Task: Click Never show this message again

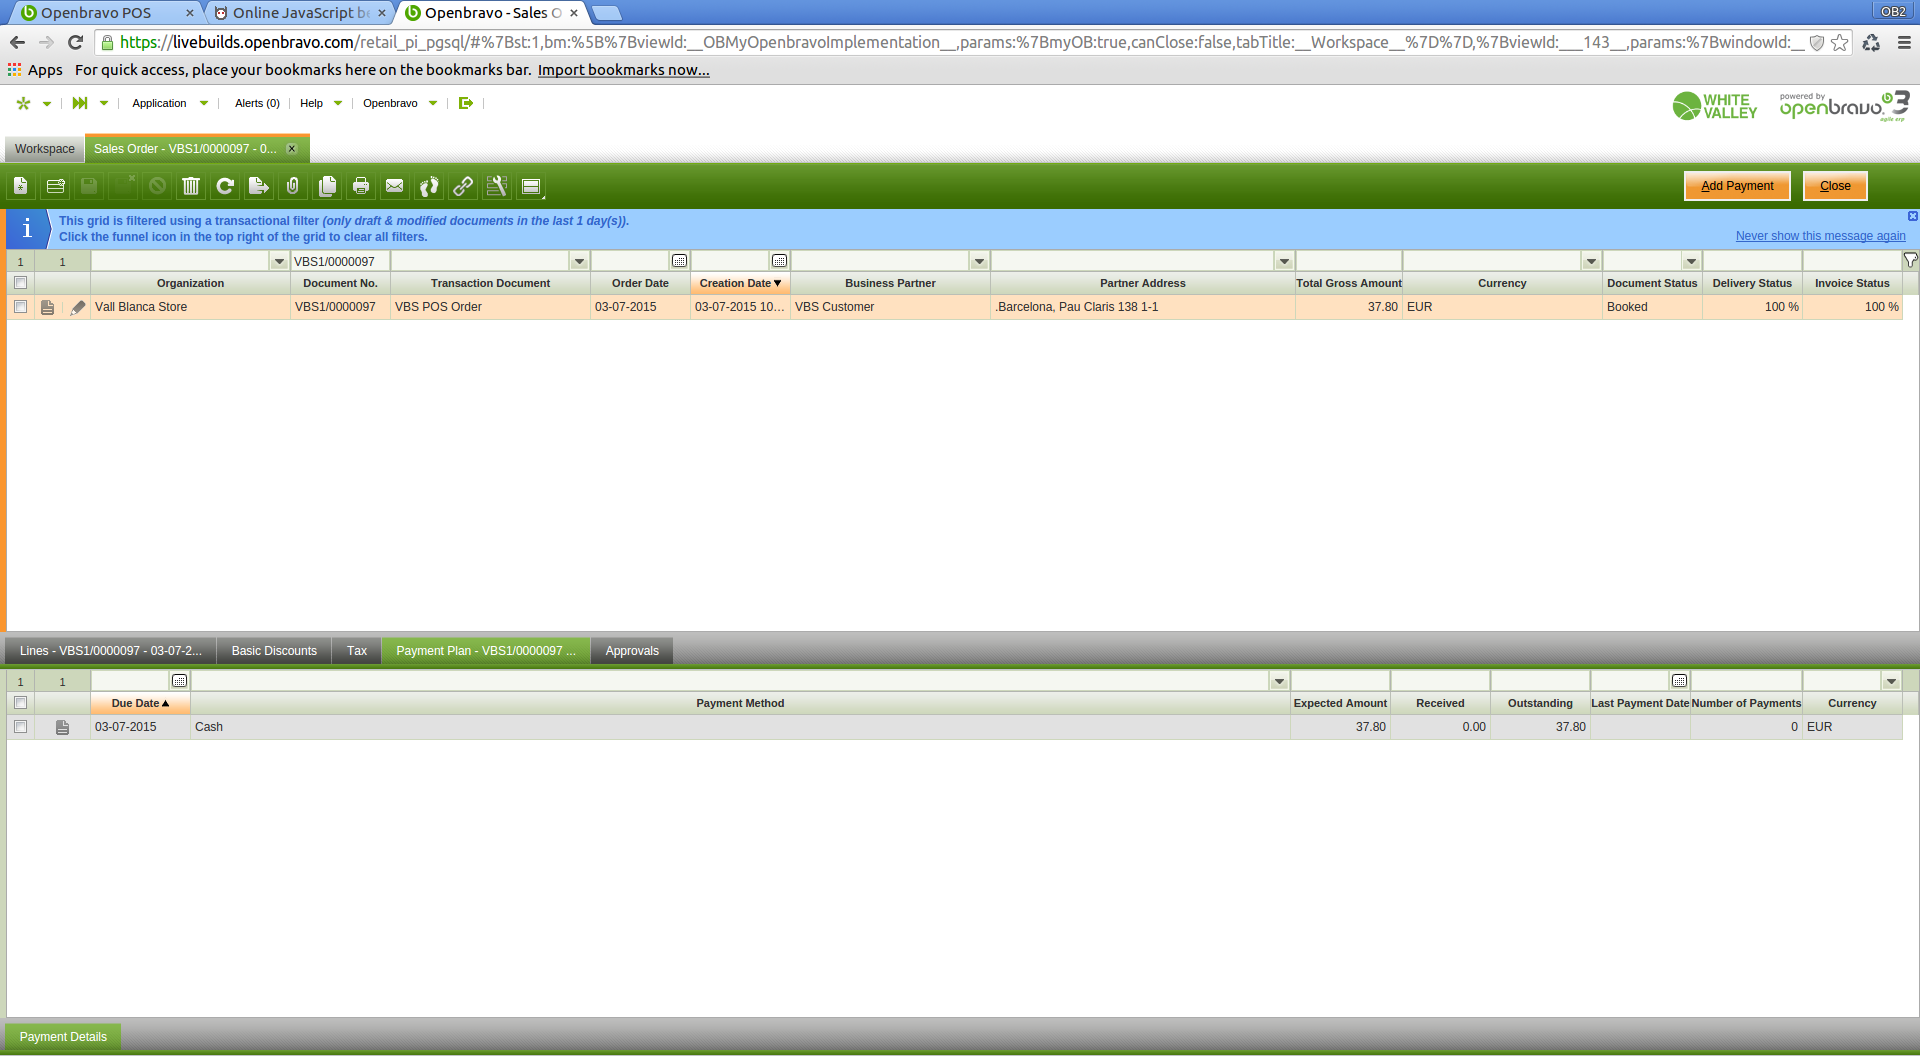Action: pos(1820,236)
